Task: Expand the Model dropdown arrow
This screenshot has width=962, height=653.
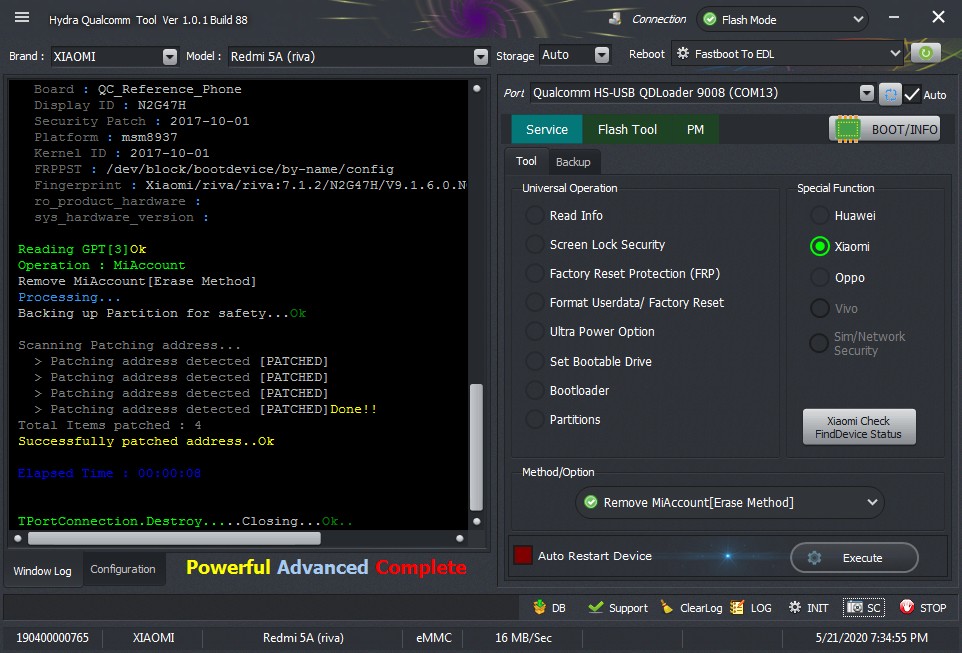Action: 481,56
